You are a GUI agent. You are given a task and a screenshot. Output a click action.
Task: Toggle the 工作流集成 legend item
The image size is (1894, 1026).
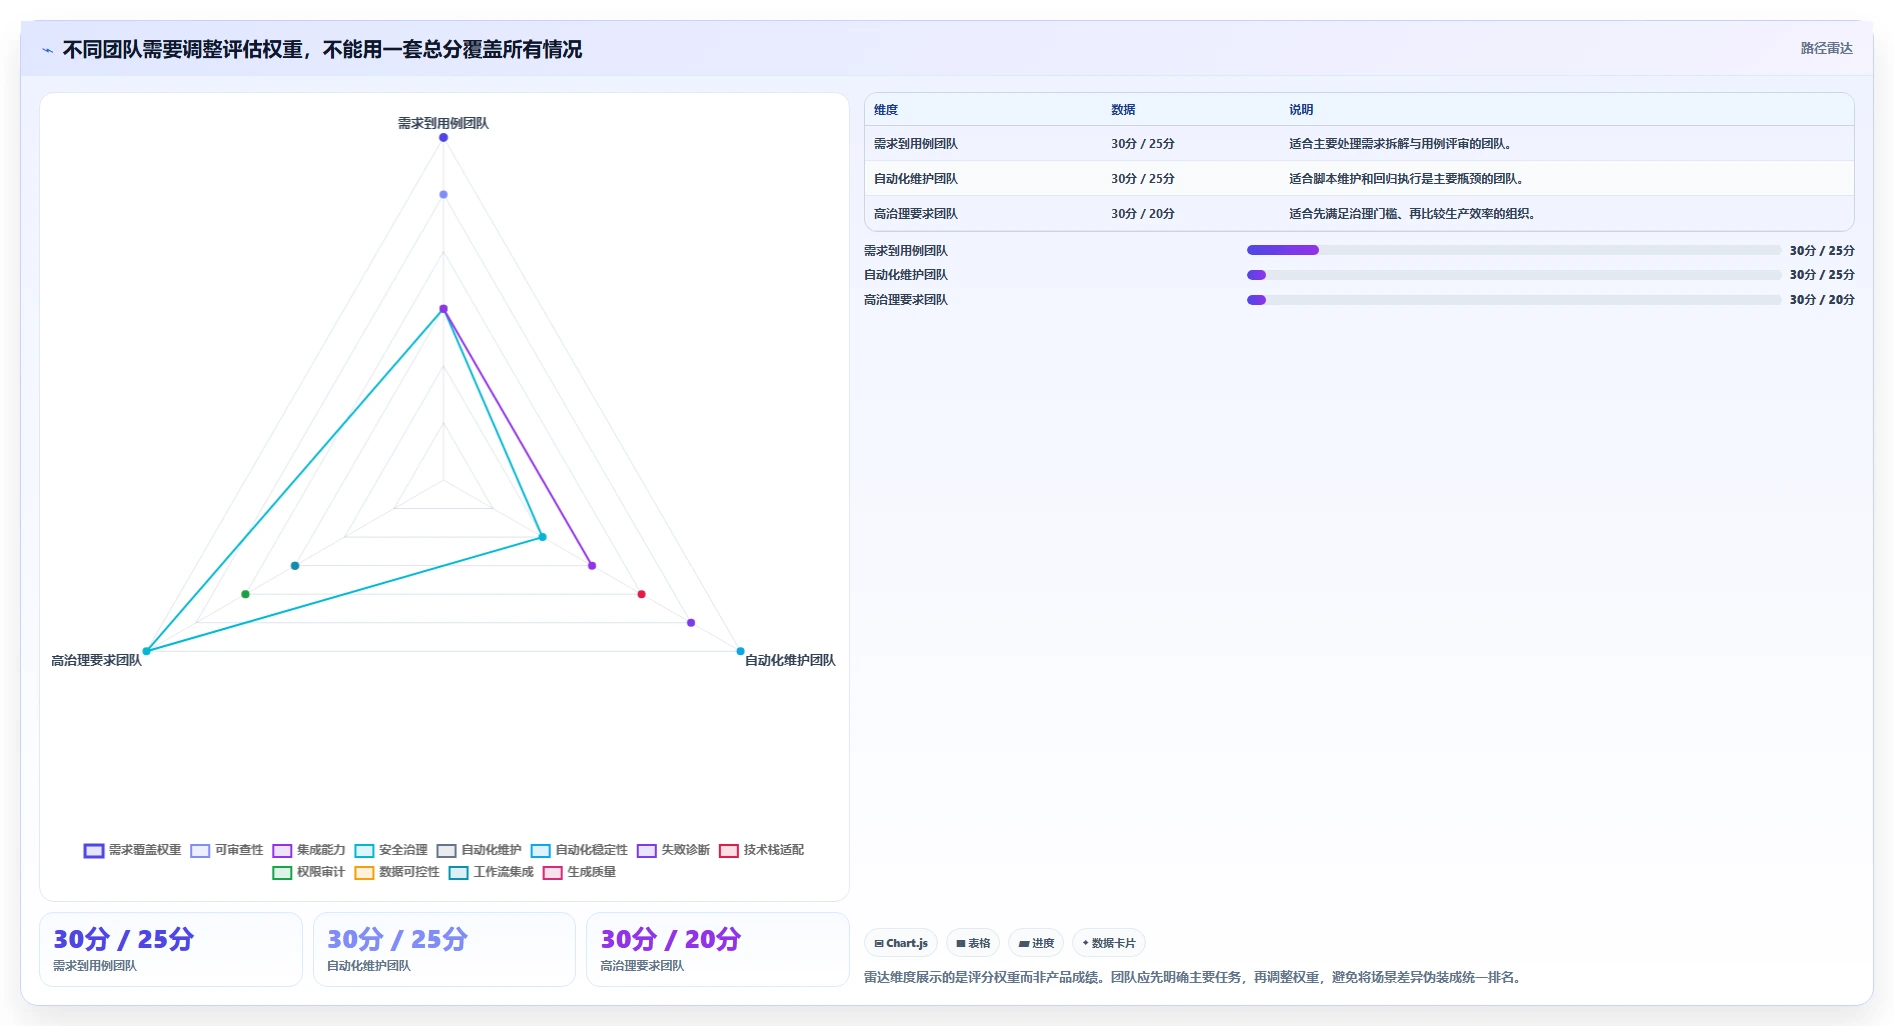pyautogui.click(x=491, y=872)
